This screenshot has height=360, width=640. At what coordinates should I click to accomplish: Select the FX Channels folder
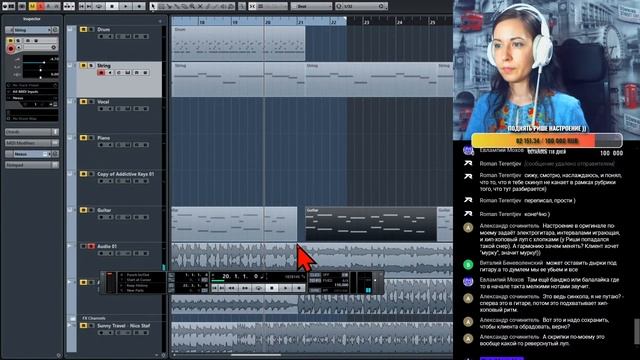click(x=94, y=318)
